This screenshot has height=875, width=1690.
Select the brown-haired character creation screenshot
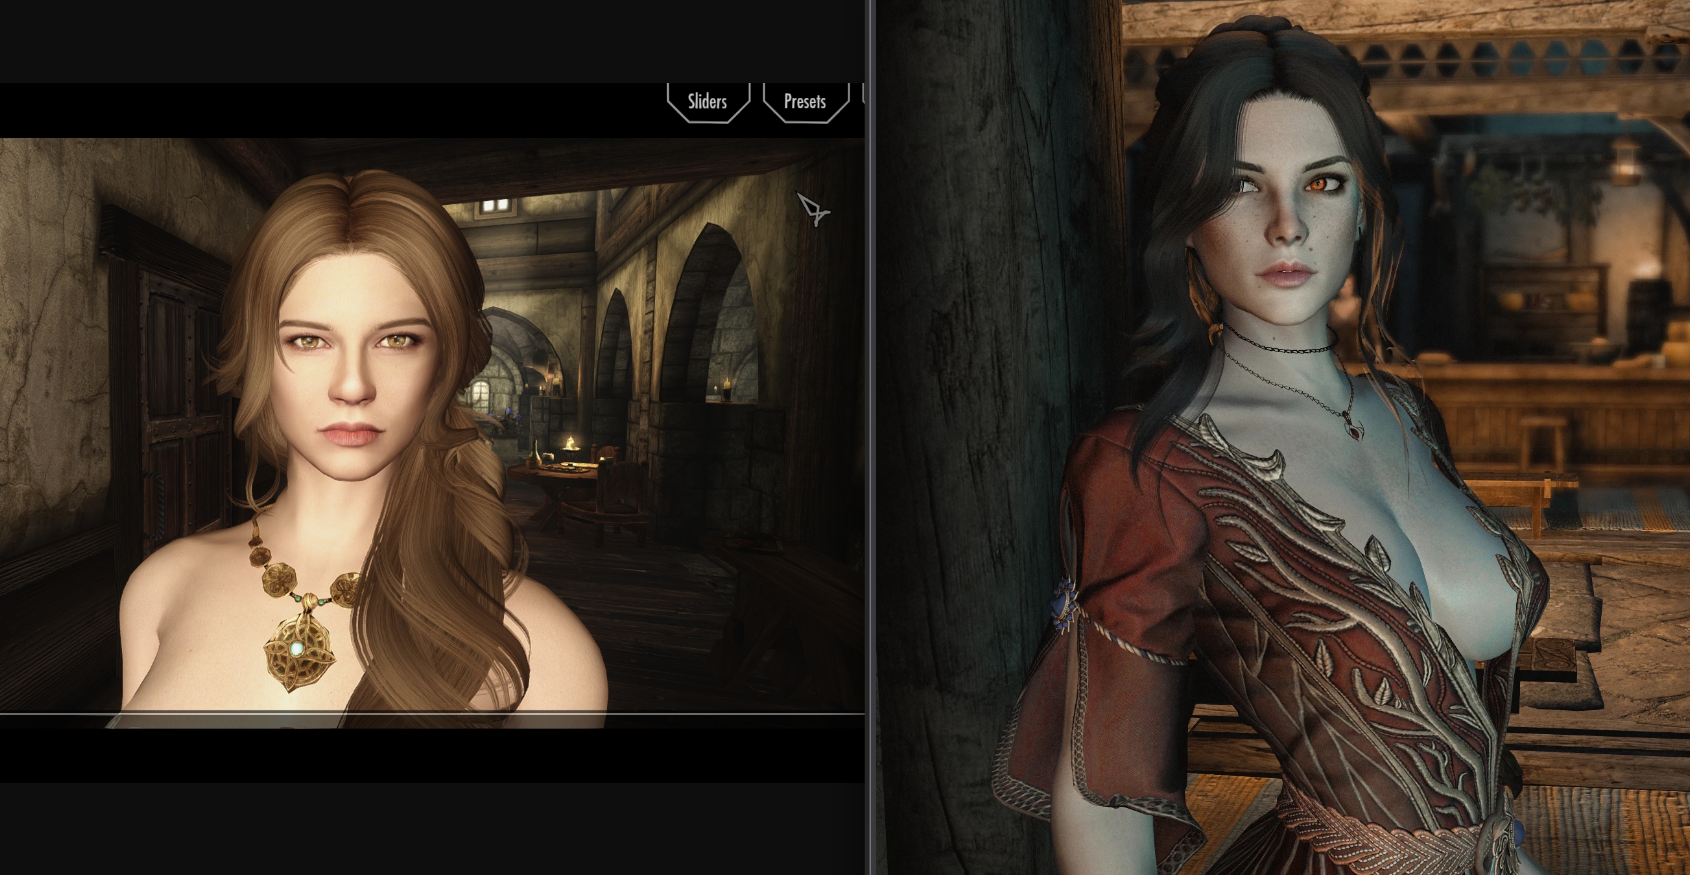432,432
